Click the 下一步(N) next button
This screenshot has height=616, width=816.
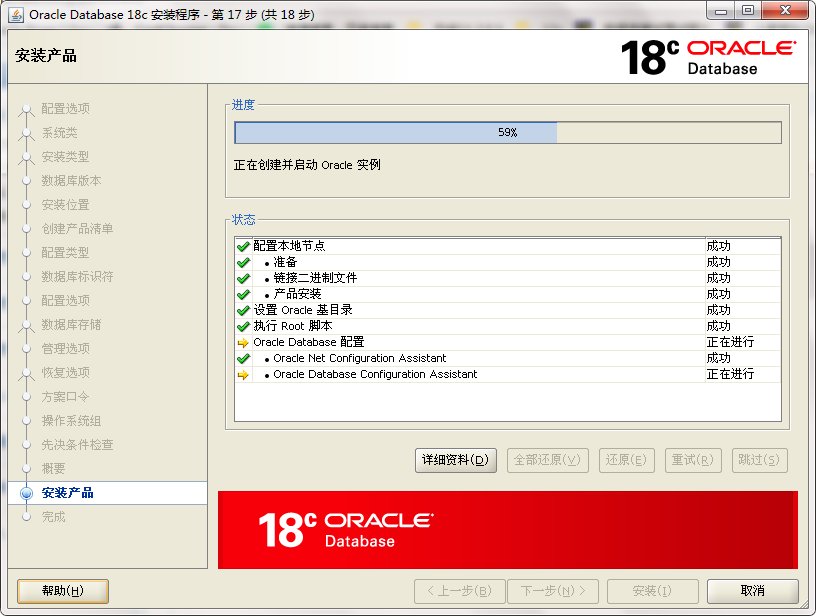[553, 591]
